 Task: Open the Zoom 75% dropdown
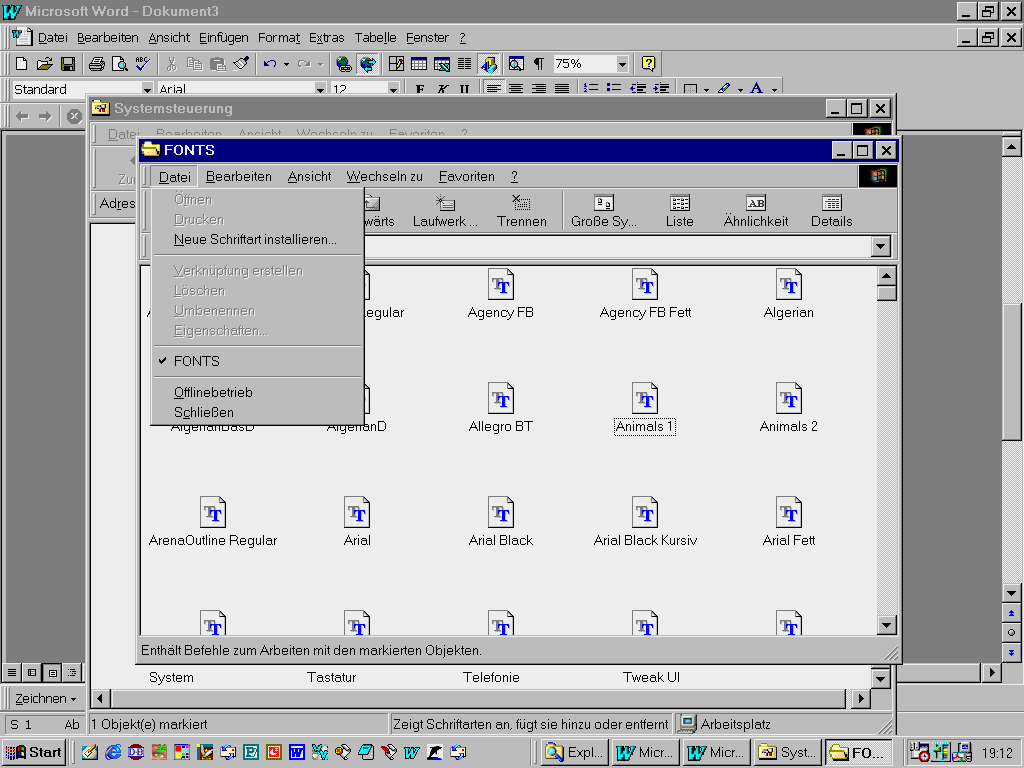(x=622, y=64)
